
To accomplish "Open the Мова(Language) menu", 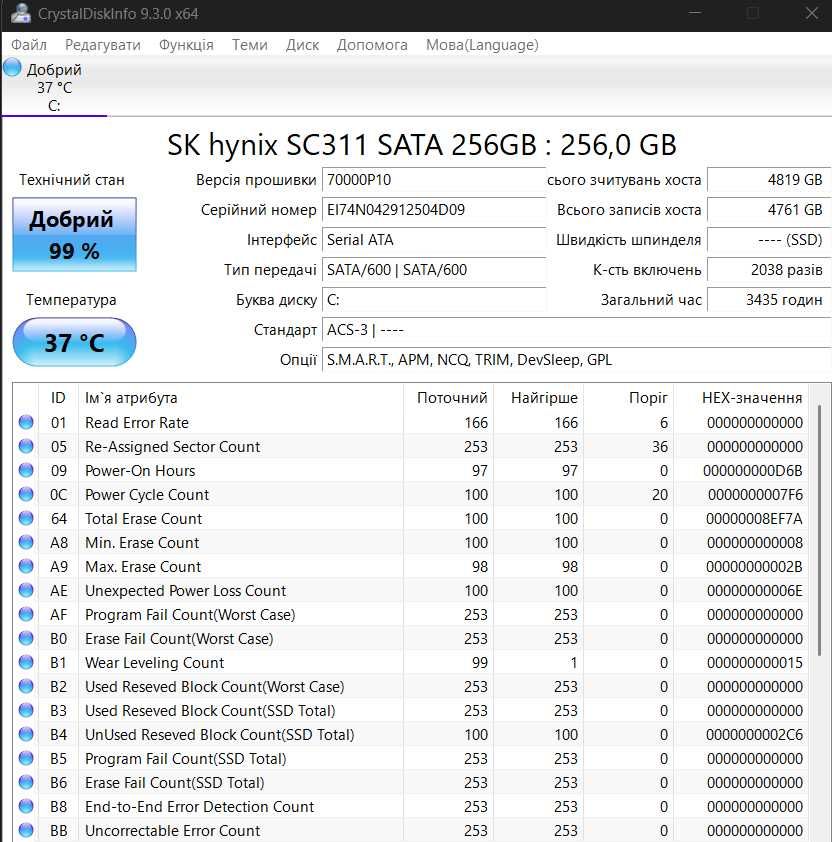I will click(x=482, y=45).
